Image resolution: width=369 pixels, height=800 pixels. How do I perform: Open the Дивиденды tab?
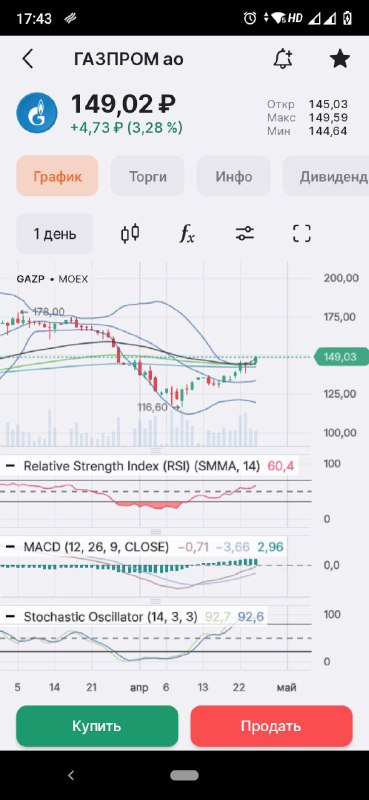point(327,177)
